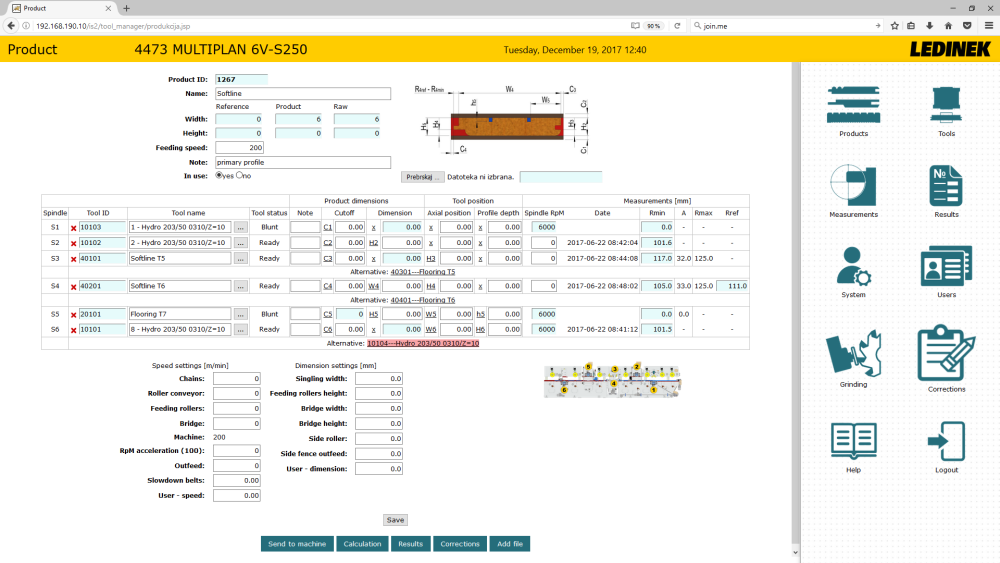Image resolution: width=1000 pixels, height=563 pixels.
Task: Click the Singling width input
Action: [379, 379]
